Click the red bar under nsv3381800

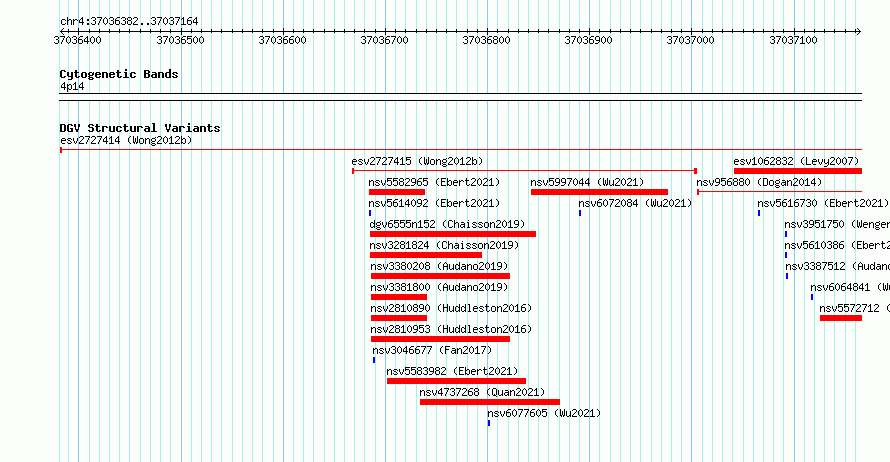tap(399, 297)
